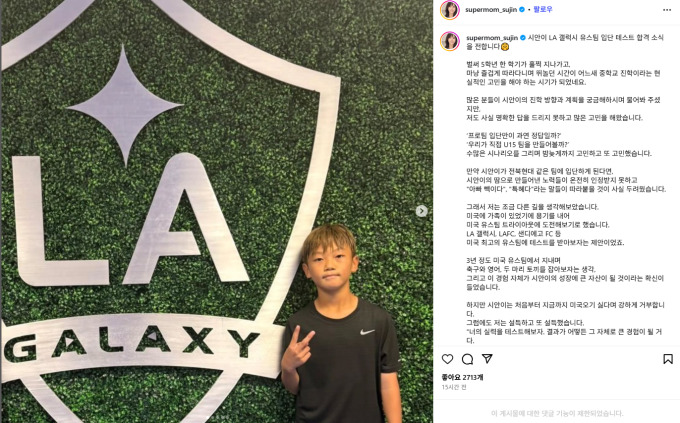
Task: Share the post using the paper plane icon
Action: tap(487, 358)
